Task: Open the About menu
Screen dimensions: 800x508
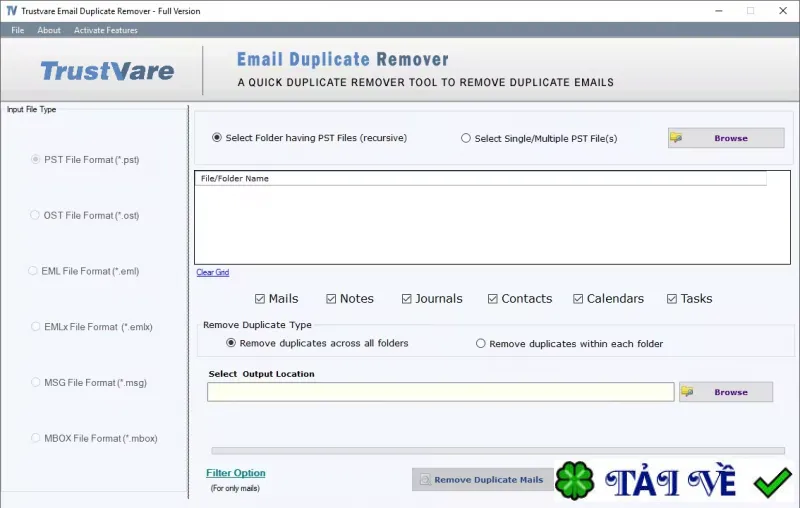Action: click(x=48, y=30)
